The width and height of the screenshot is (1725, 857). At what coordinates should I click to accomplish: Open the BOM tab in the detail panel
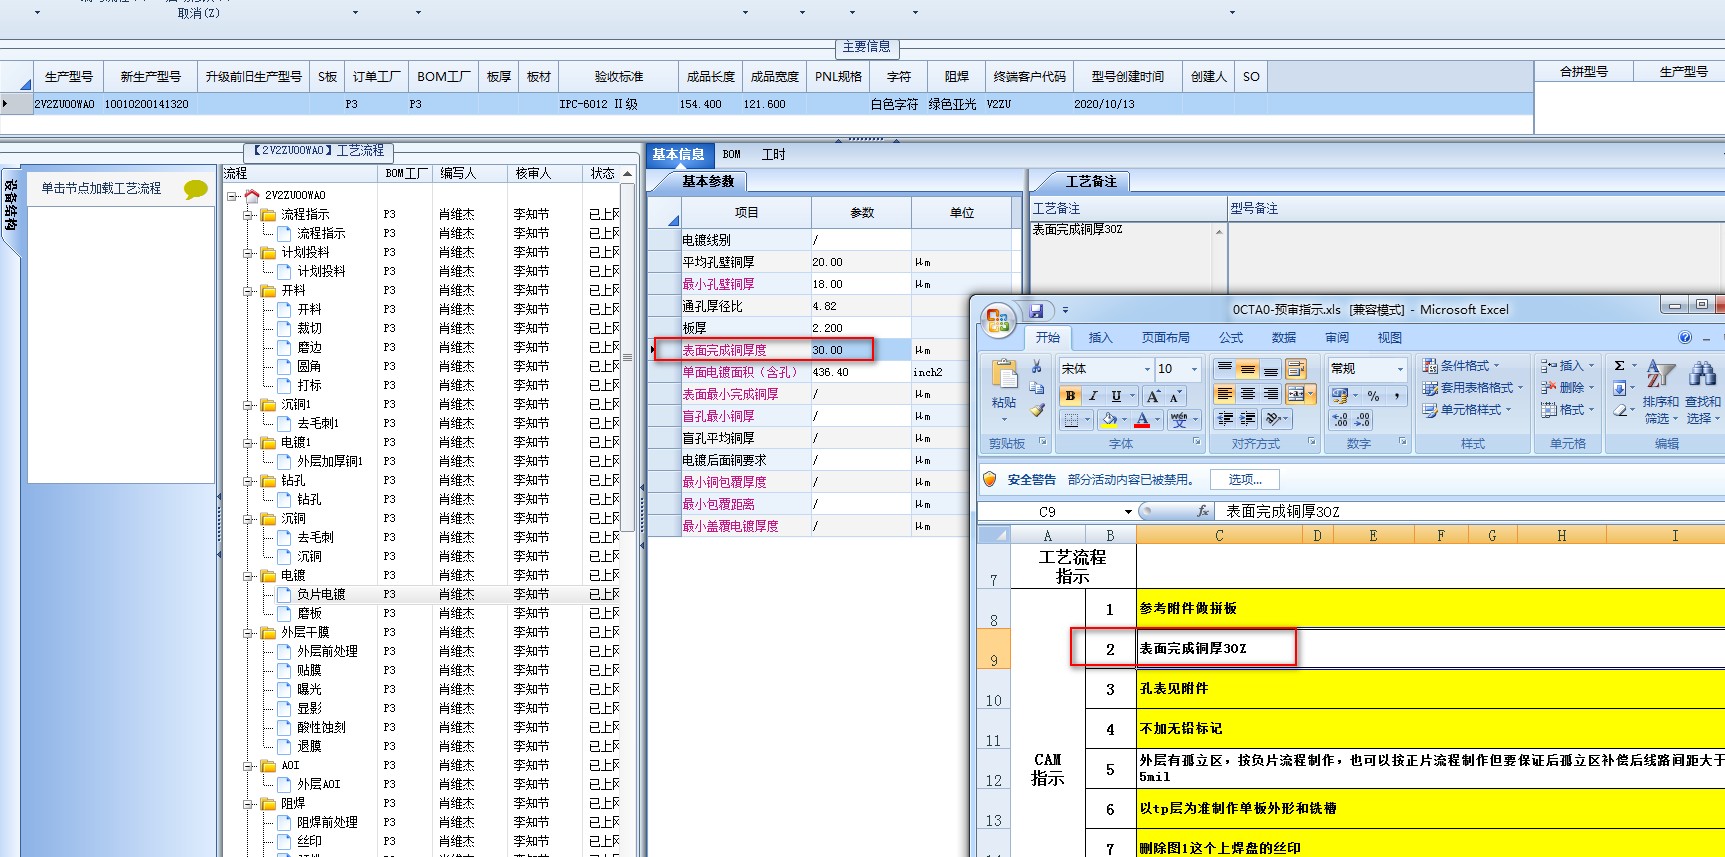click(x=732, y=155)
